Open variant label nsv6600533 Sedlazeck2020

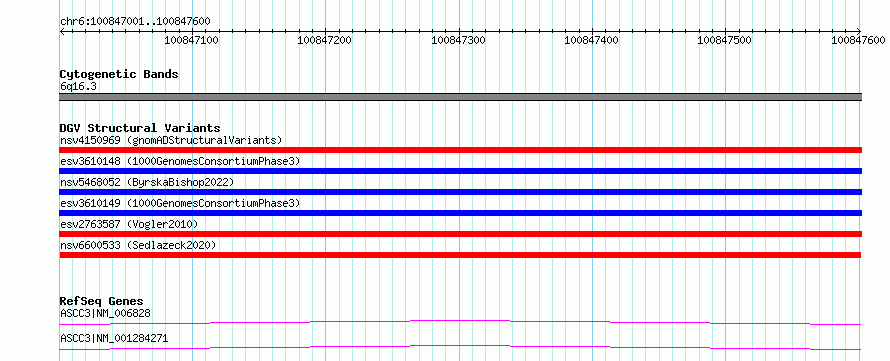pos(138,245)
